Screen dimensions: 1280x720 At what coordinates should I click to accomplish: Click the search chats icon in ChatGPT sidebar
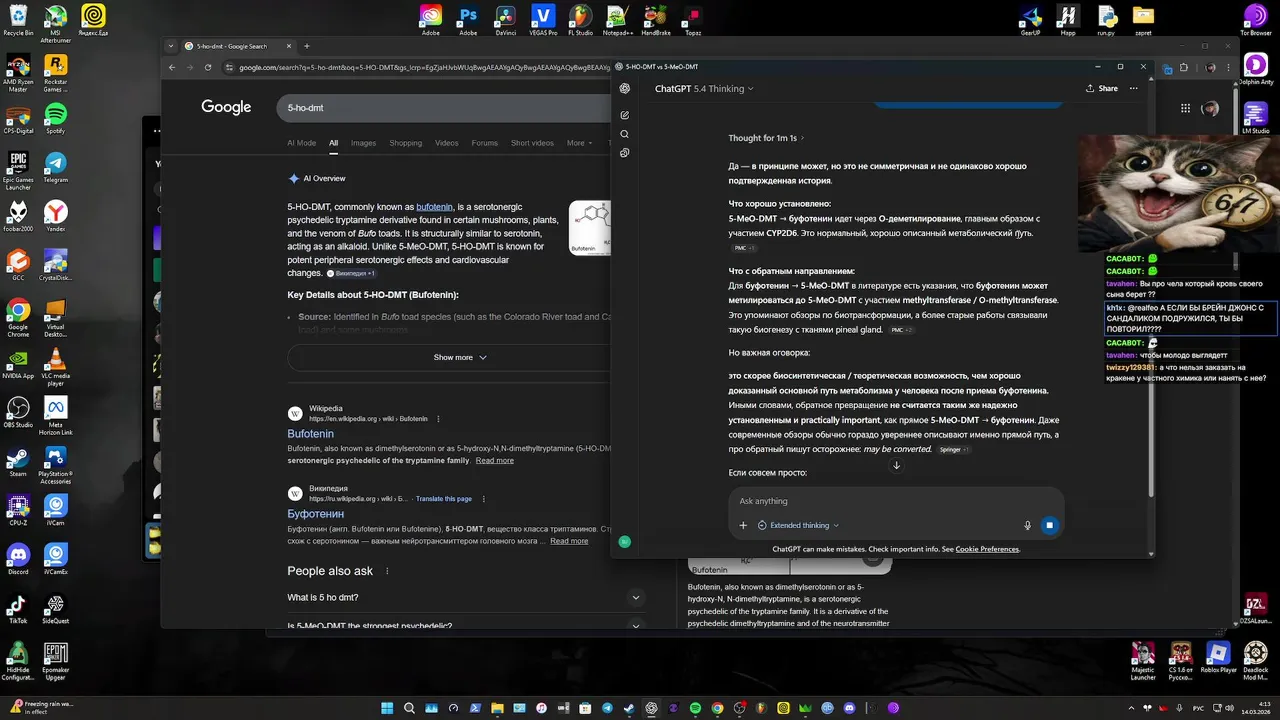coord(625,134)
